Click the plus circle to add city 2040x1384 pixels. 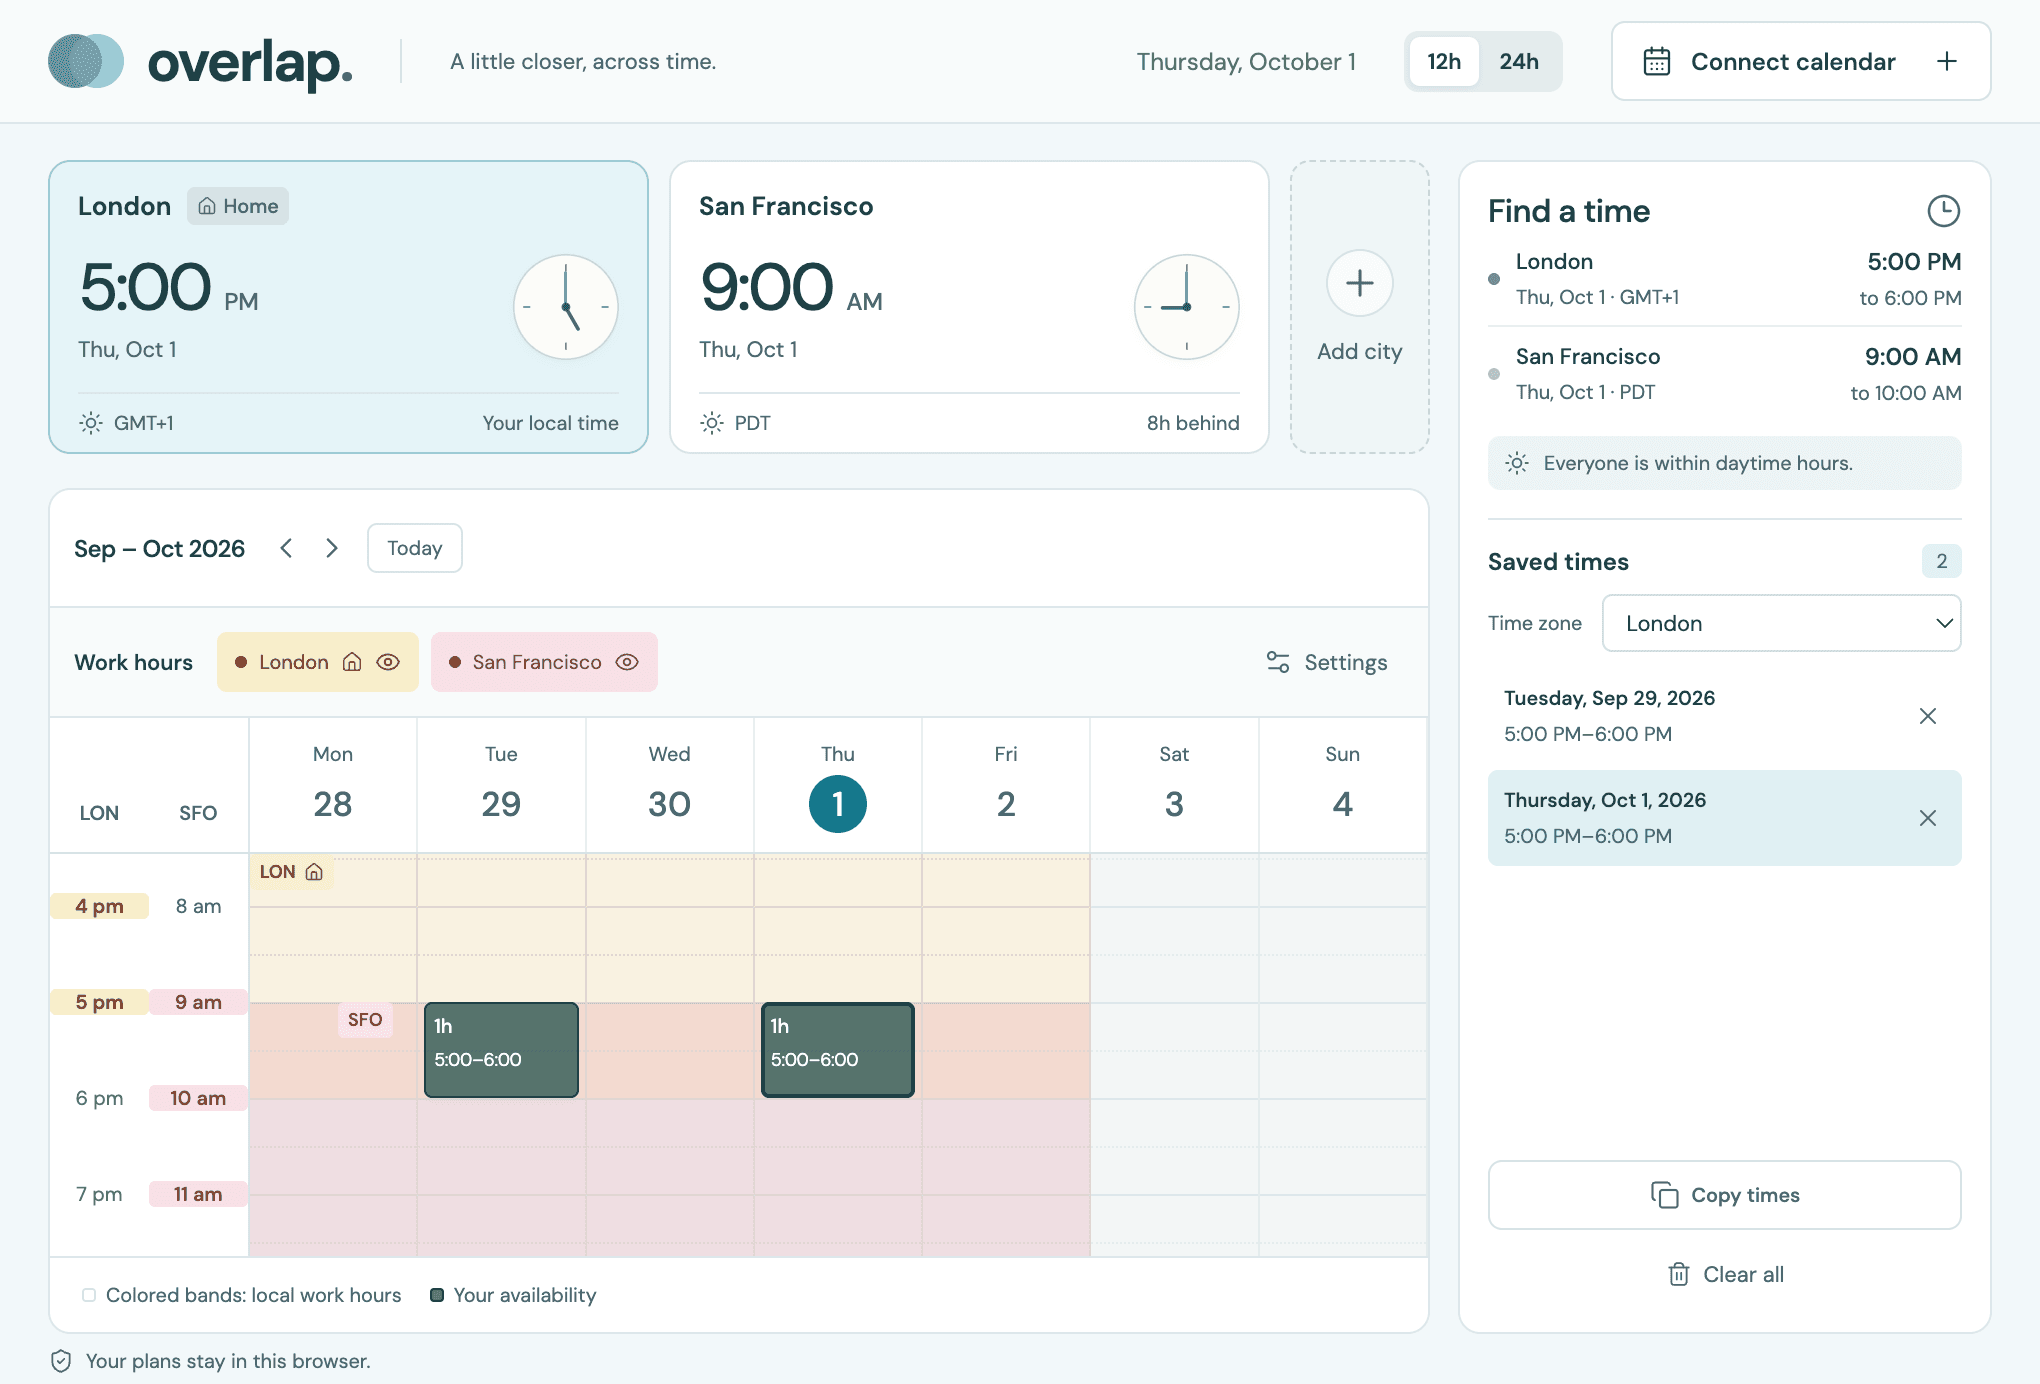[x=1359, y=283]
